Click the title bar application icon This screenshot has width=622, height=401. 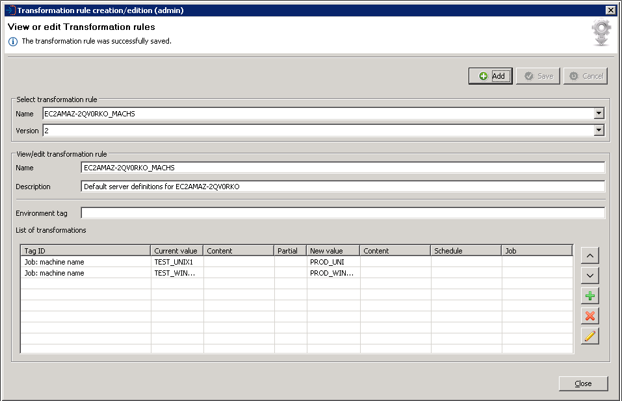tap(11, 10)
